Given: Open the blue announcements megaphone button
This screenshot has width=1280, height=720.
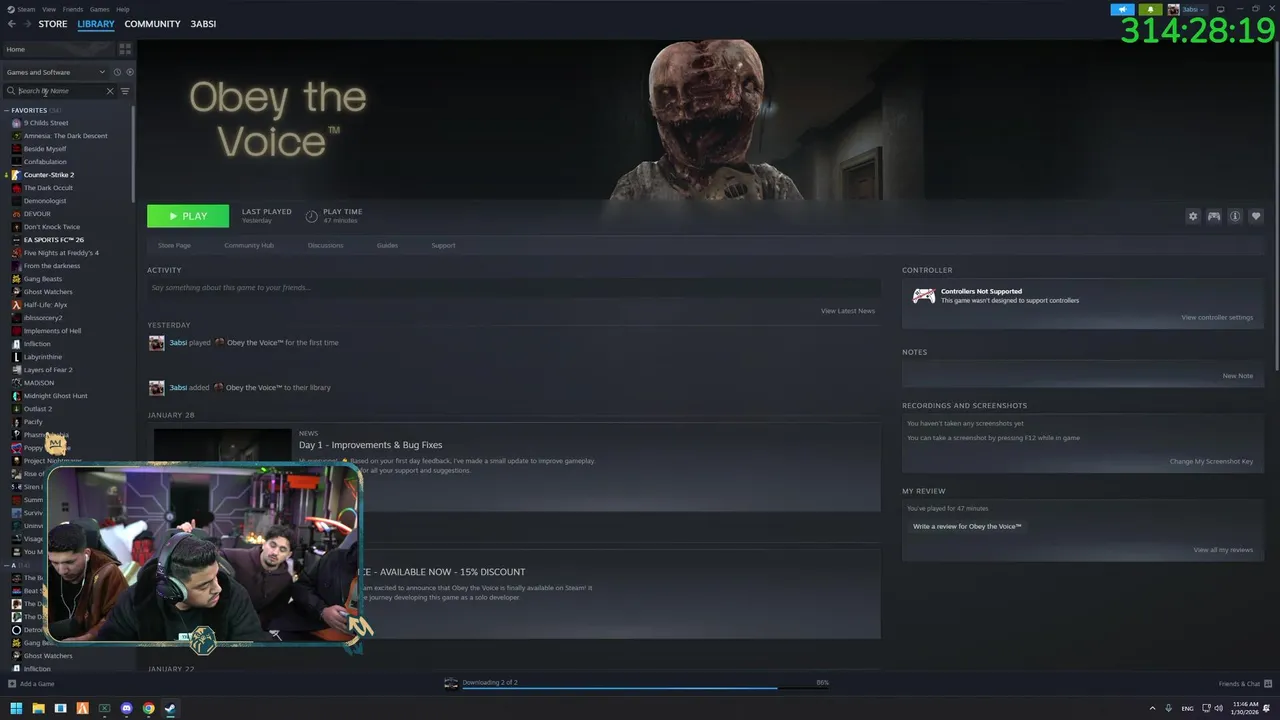Looking at the screenshot, I should click(1122, 9).
